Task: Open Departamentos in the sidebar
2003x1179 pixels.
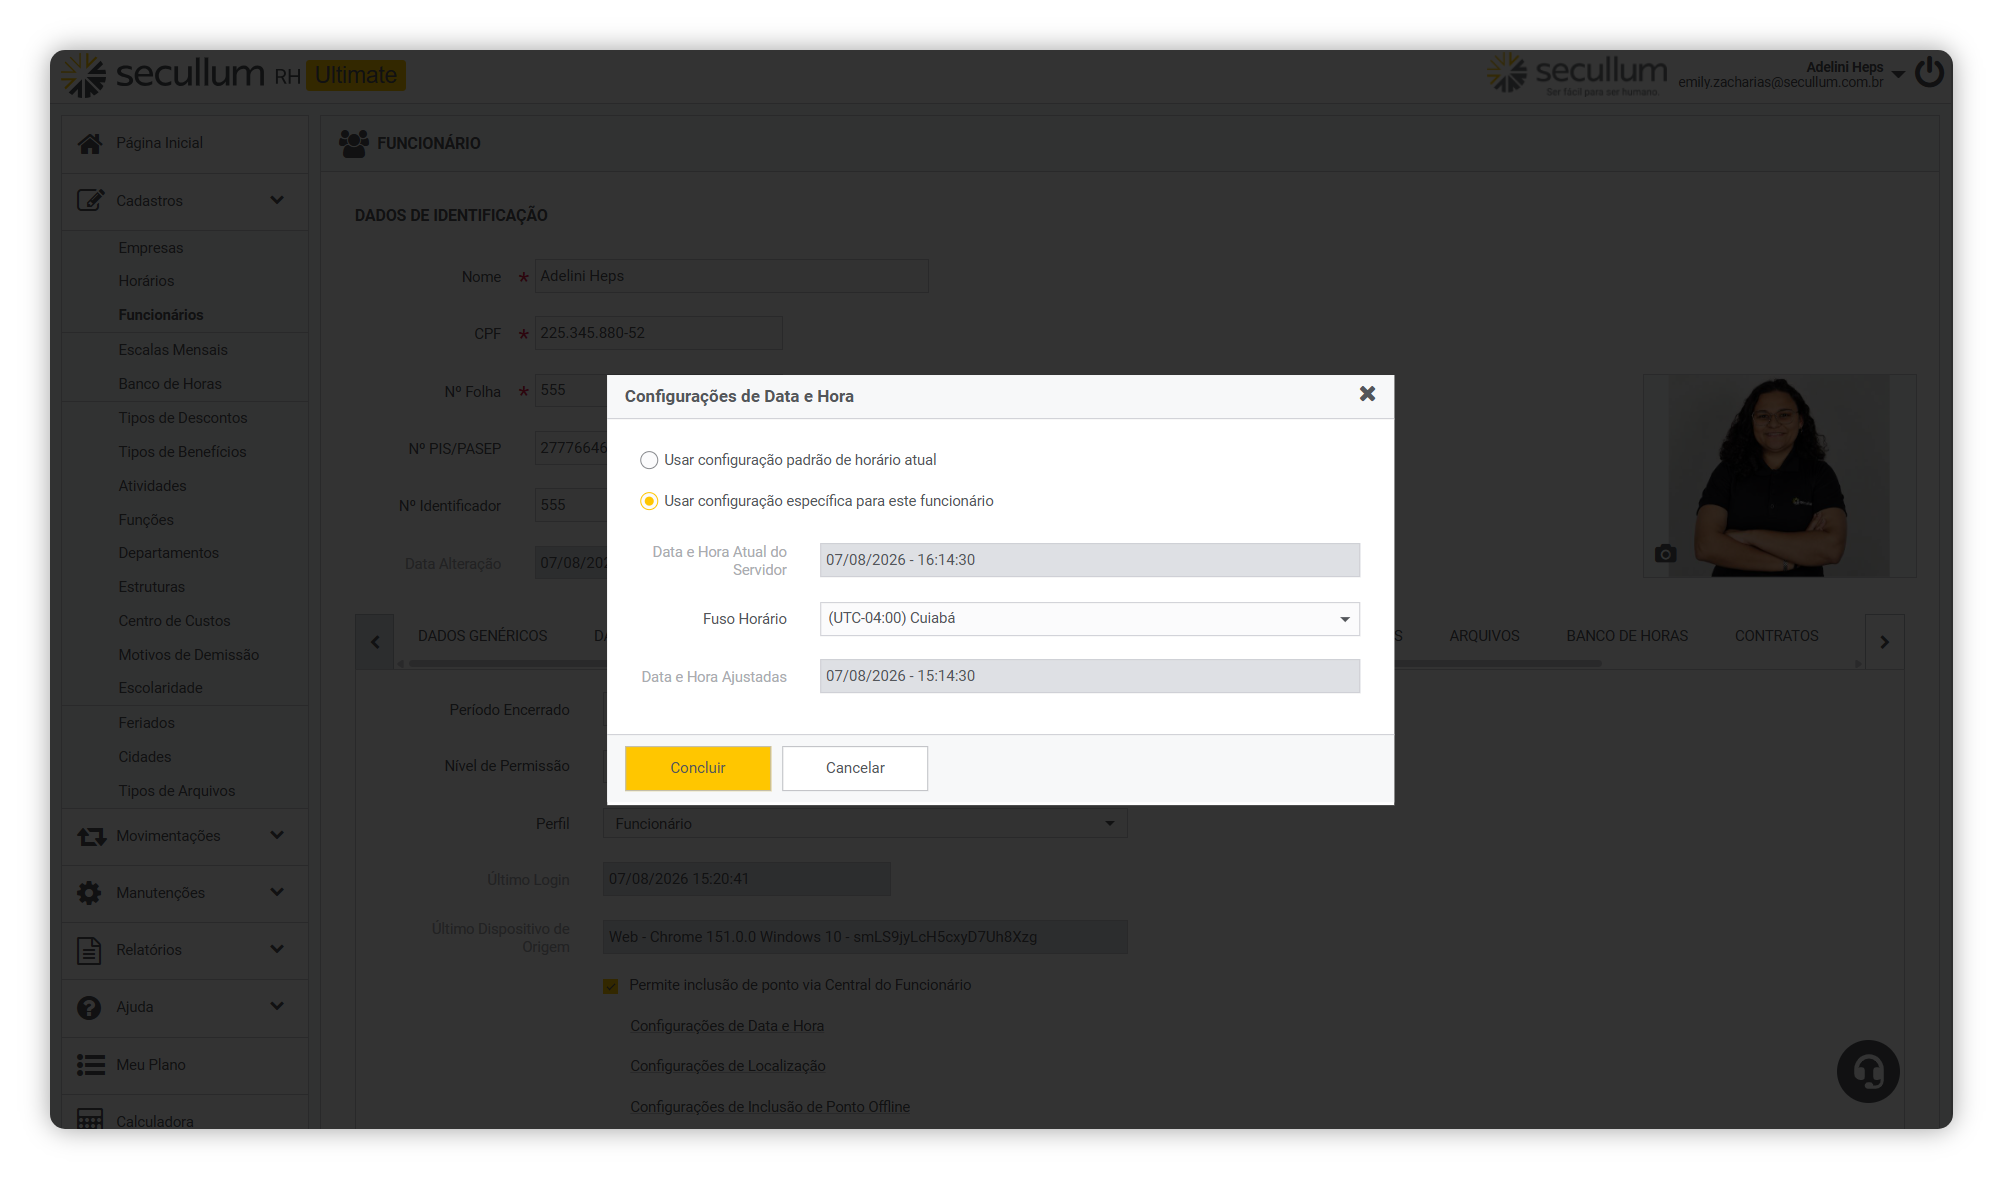Action: 168,553
